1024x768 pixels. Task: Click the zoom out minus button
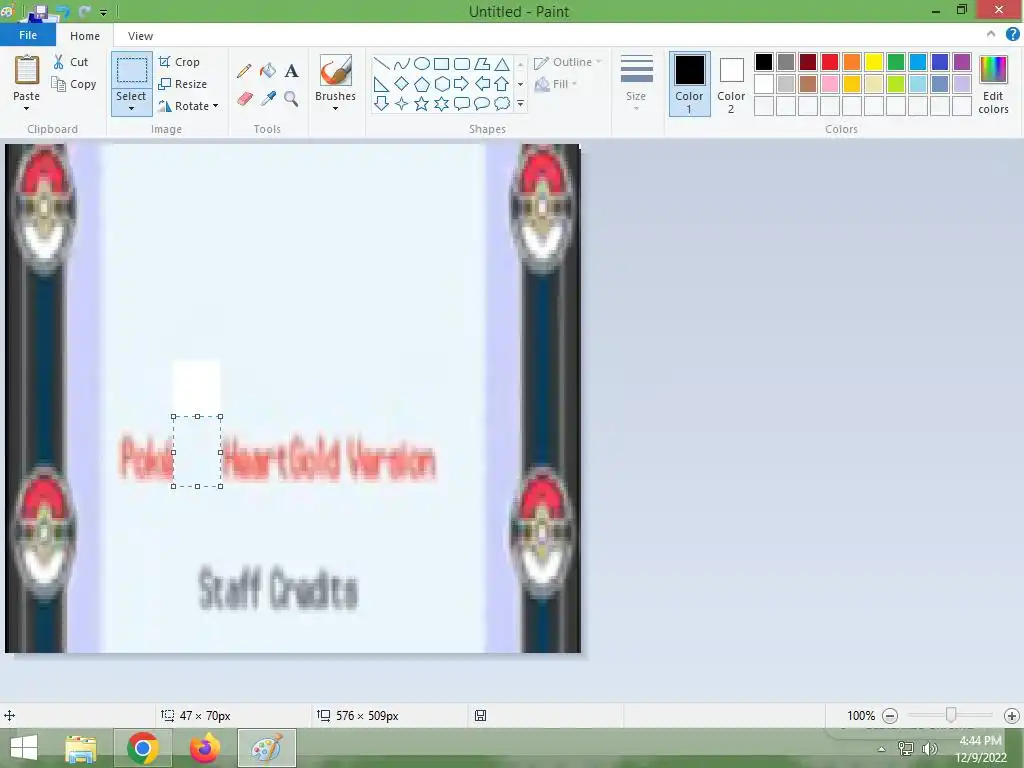(x=890, y=716)
